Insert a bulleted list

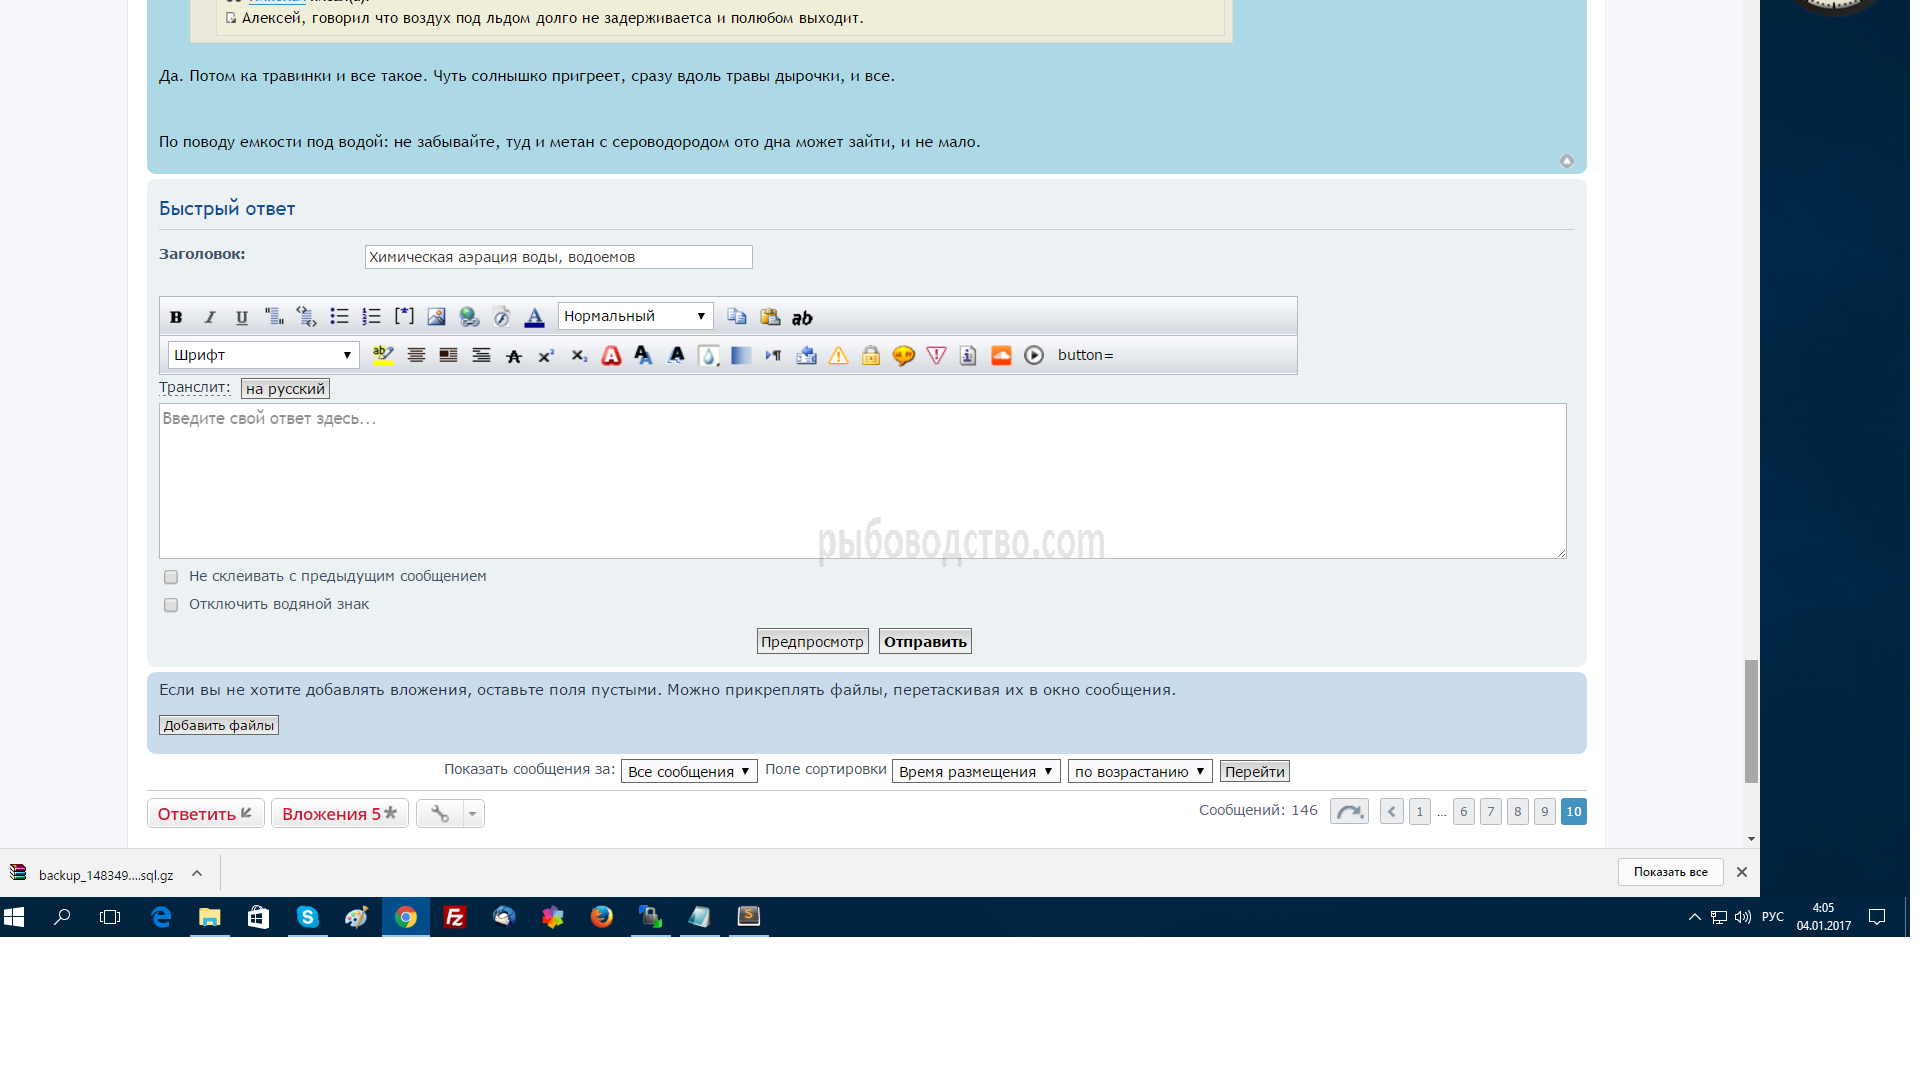click(x=339, y=317)
